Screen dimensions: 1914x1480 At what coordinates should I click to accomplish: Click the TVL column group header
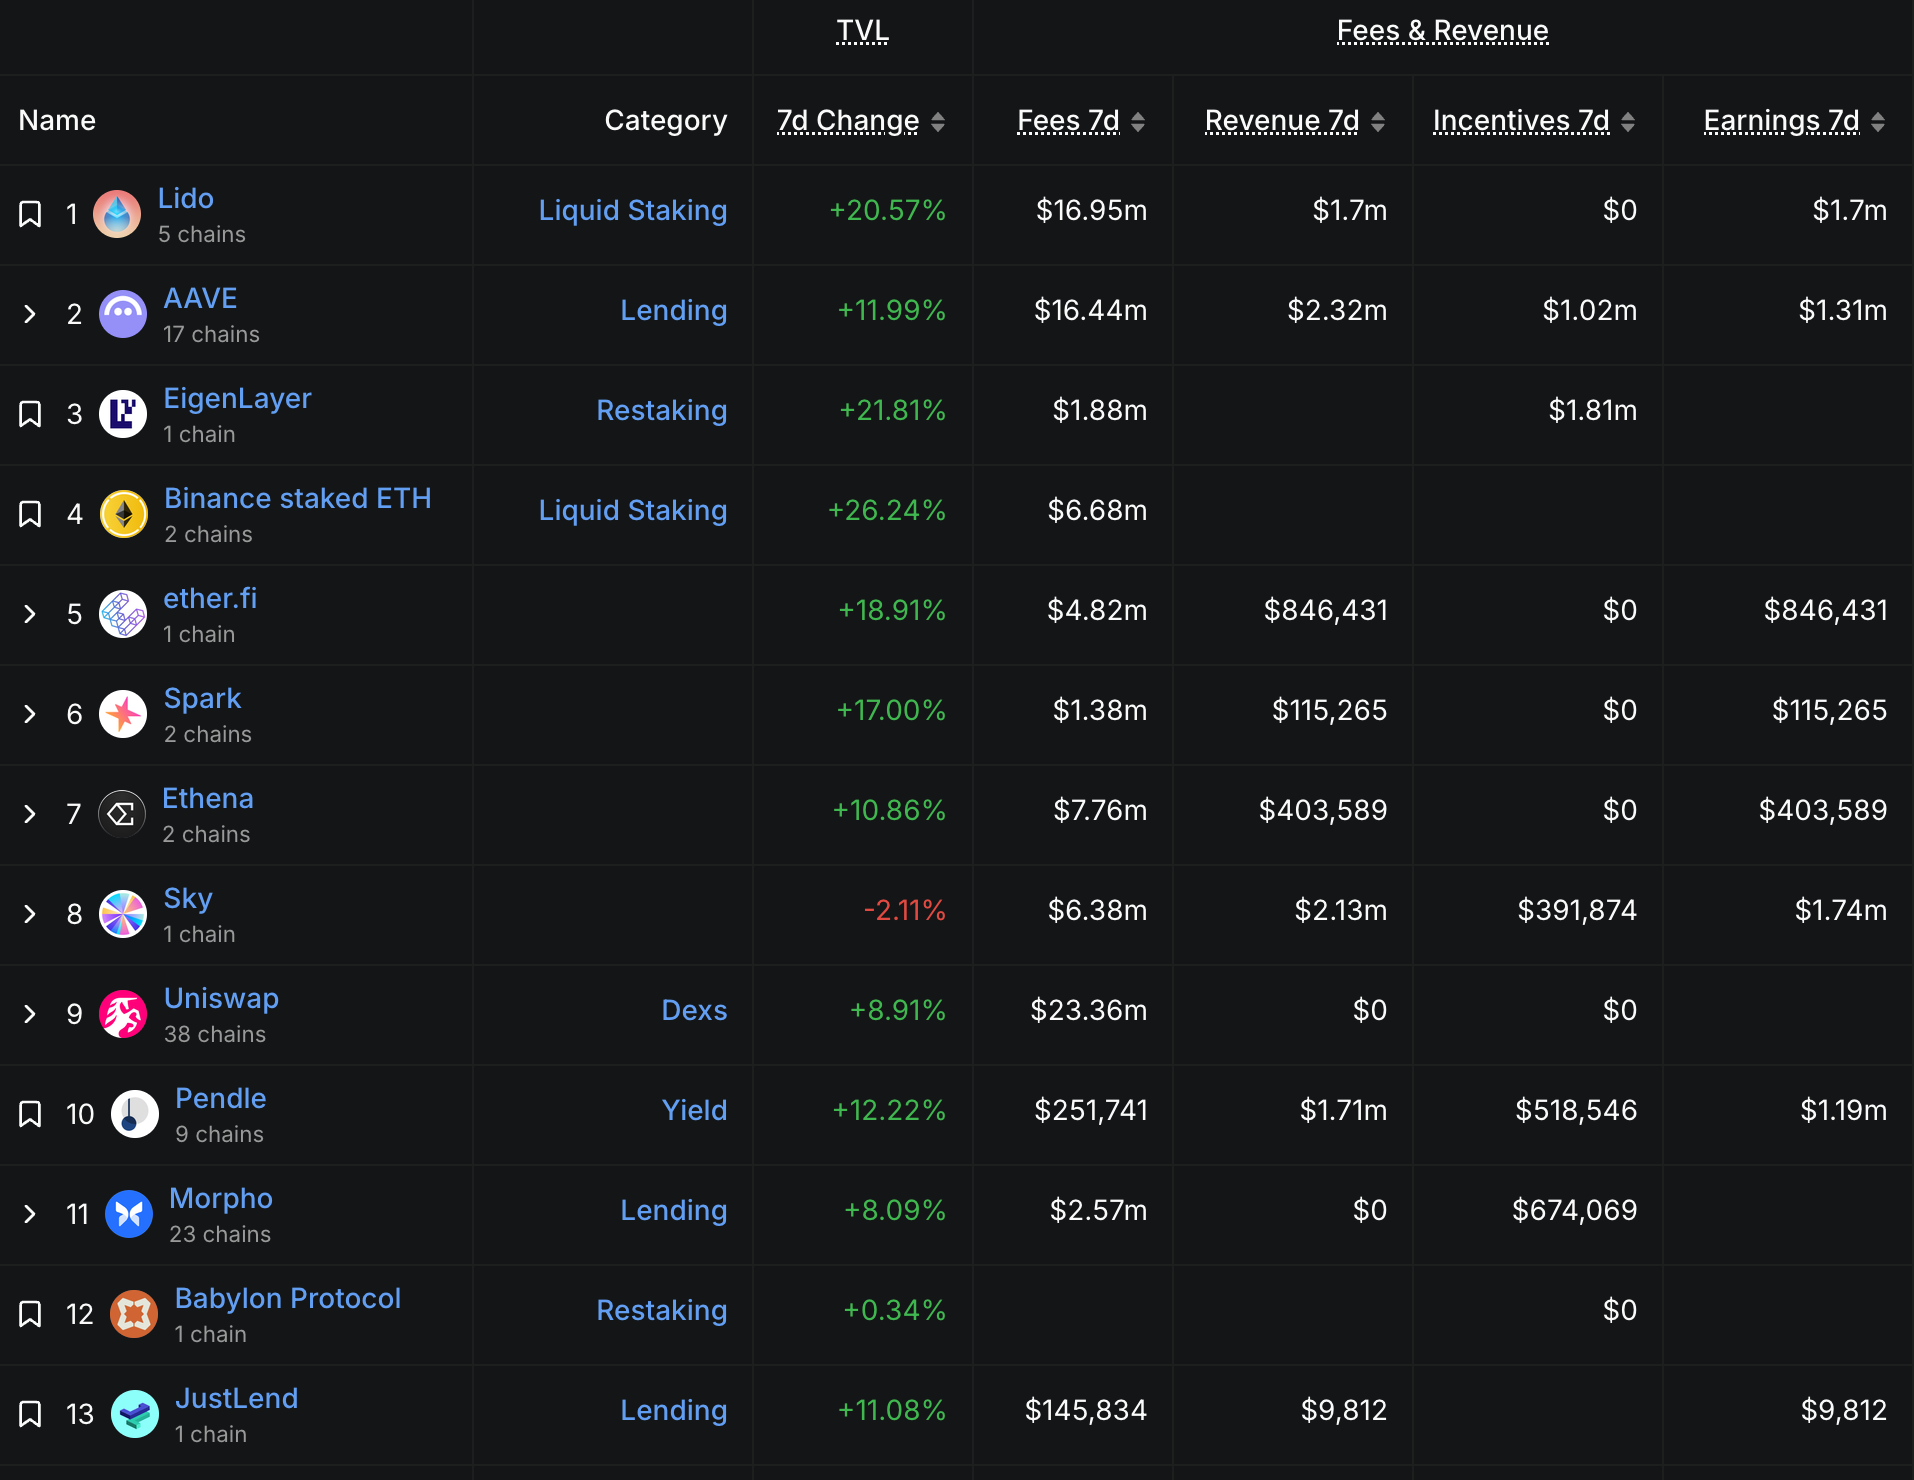[x=862, y=31]
